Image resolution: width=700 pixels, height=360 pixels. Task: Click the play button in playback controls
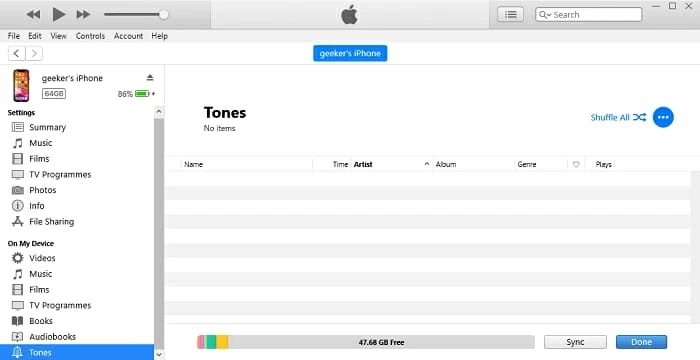click(x=58, y=14)
